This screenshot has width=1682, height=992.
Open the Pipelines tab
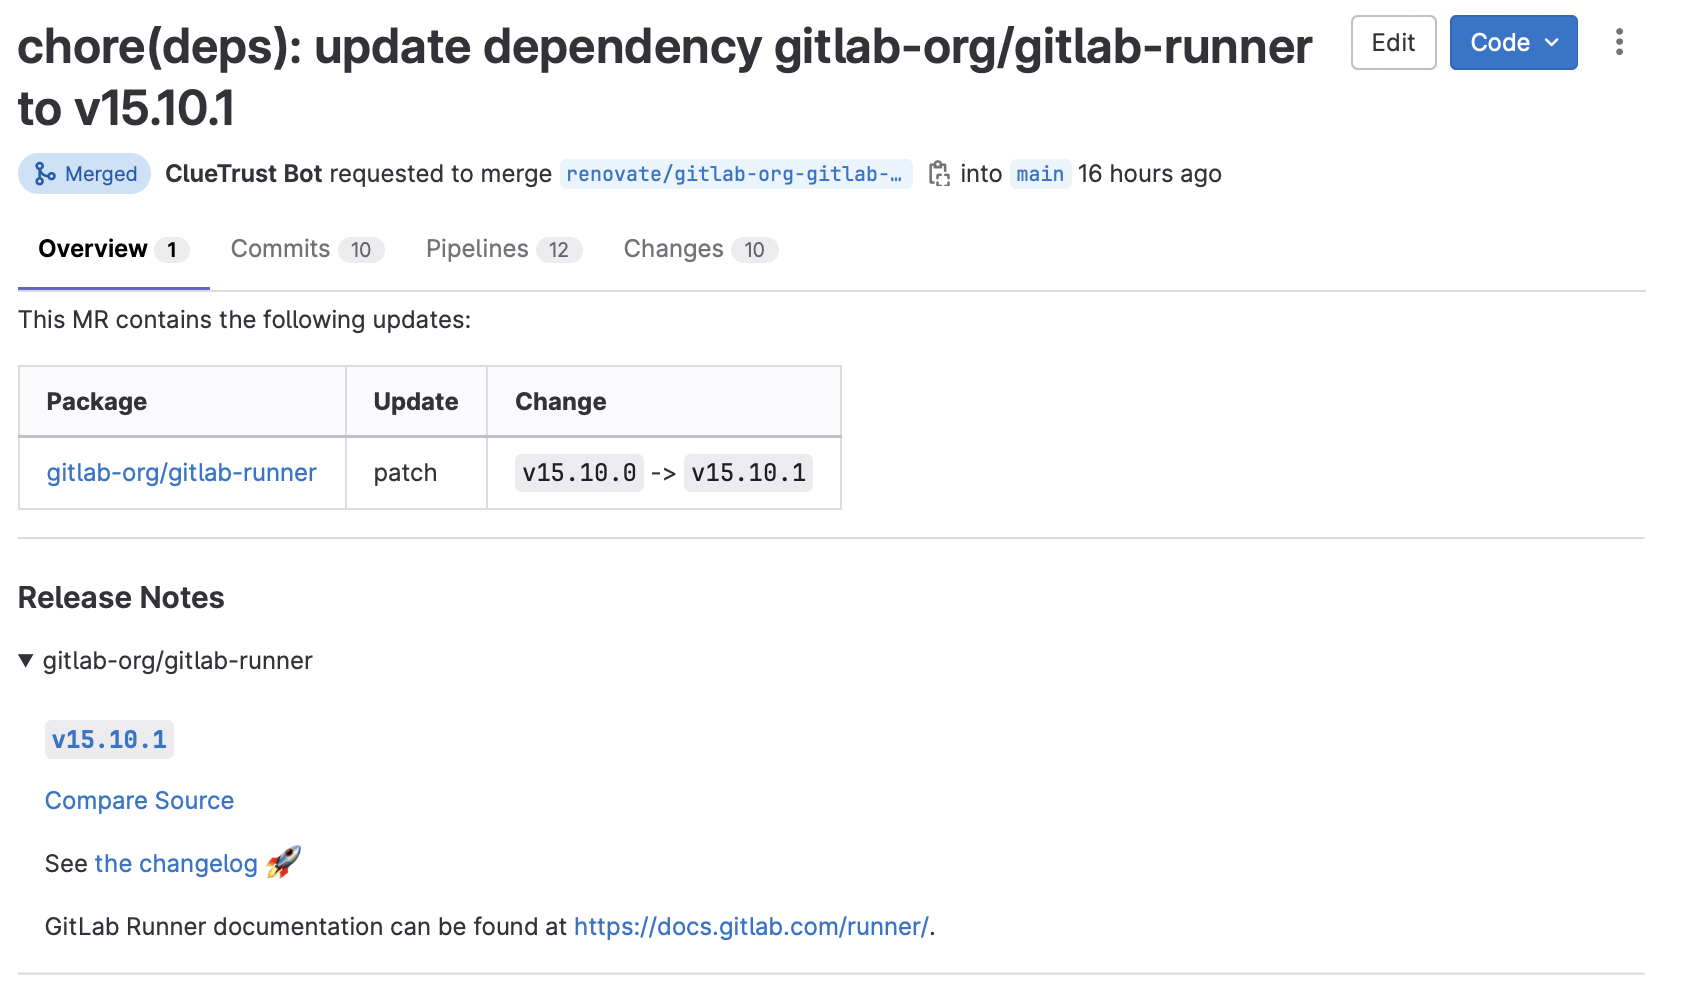click(x=477, y=249)
